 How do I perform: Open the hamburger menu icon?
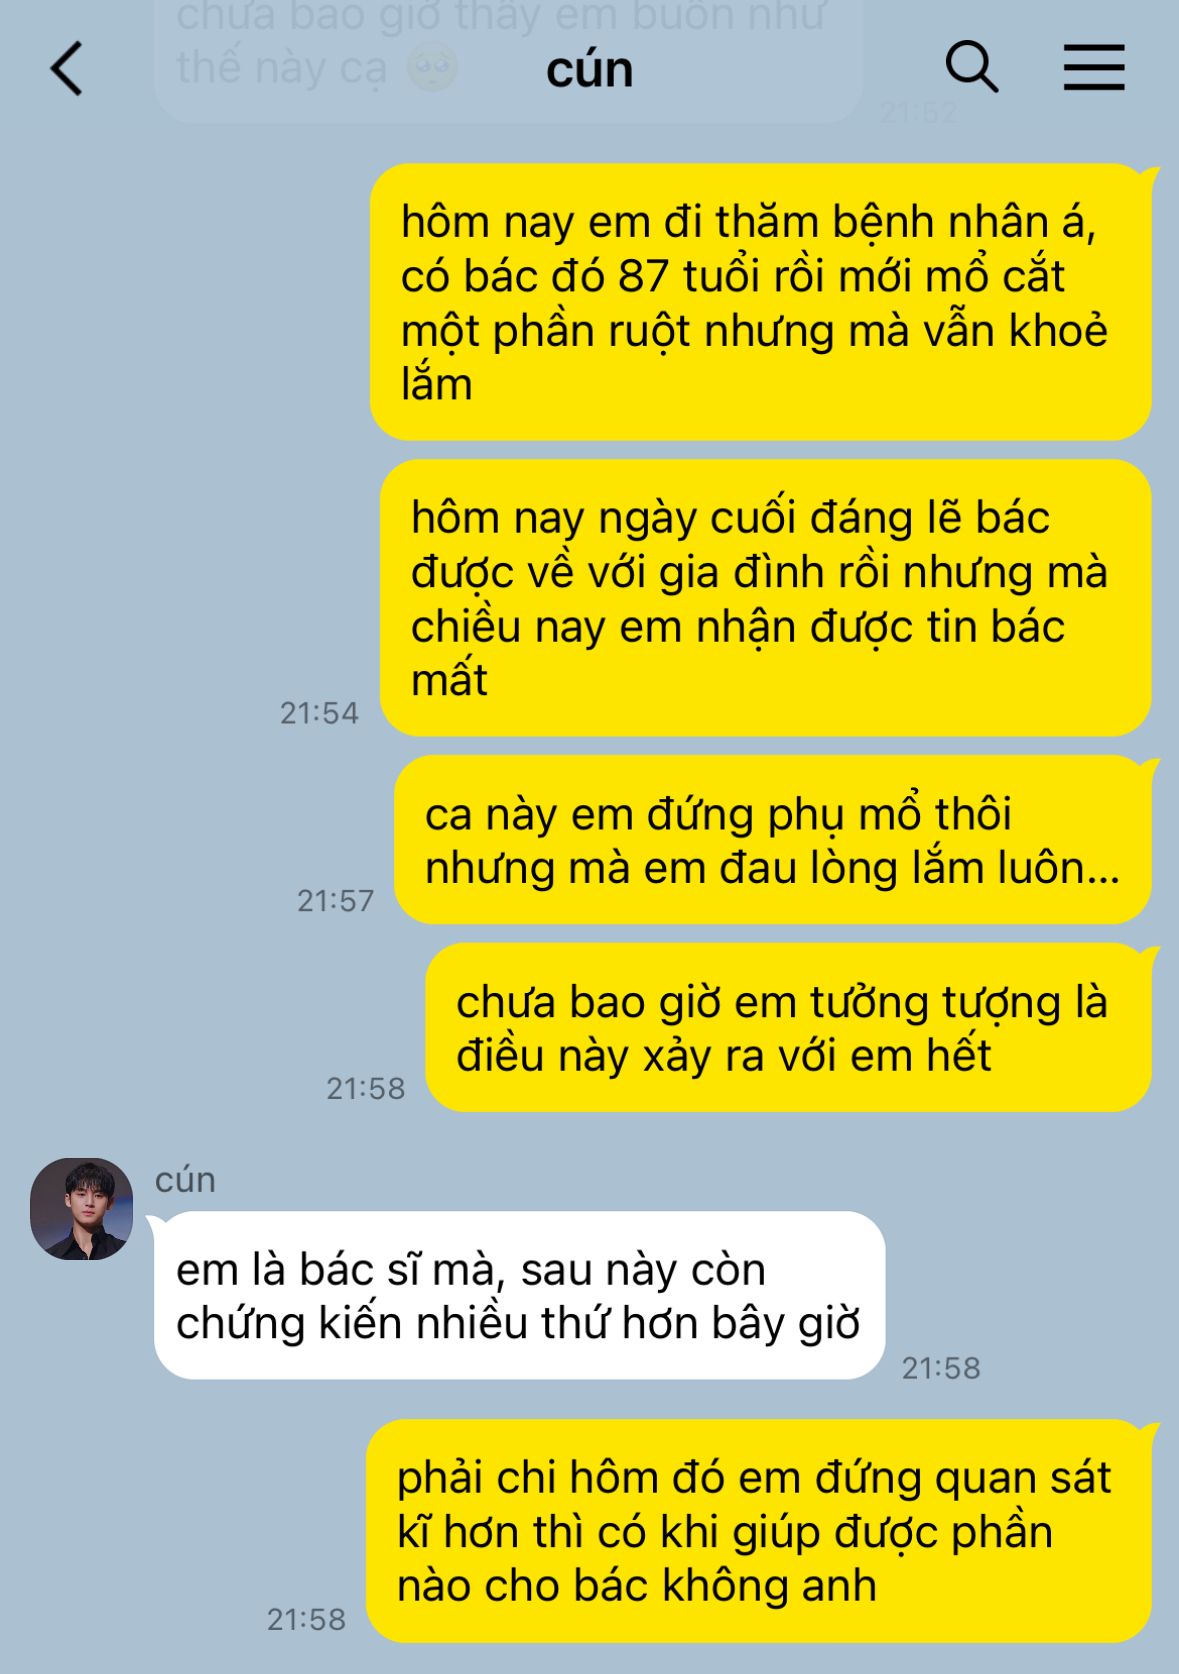(1093, 68)
